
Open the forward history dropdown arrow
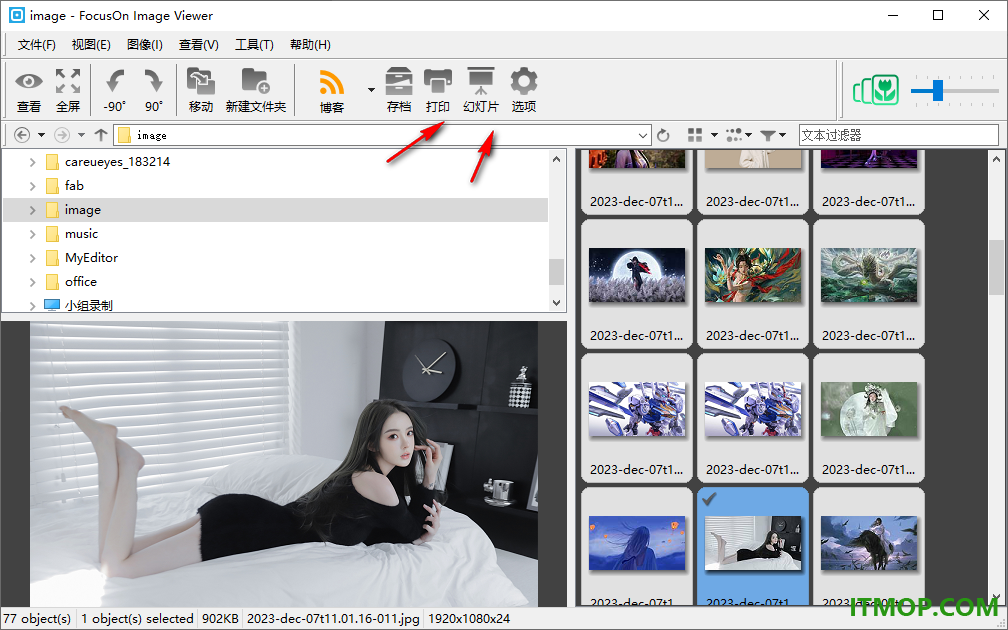point(81,135)
